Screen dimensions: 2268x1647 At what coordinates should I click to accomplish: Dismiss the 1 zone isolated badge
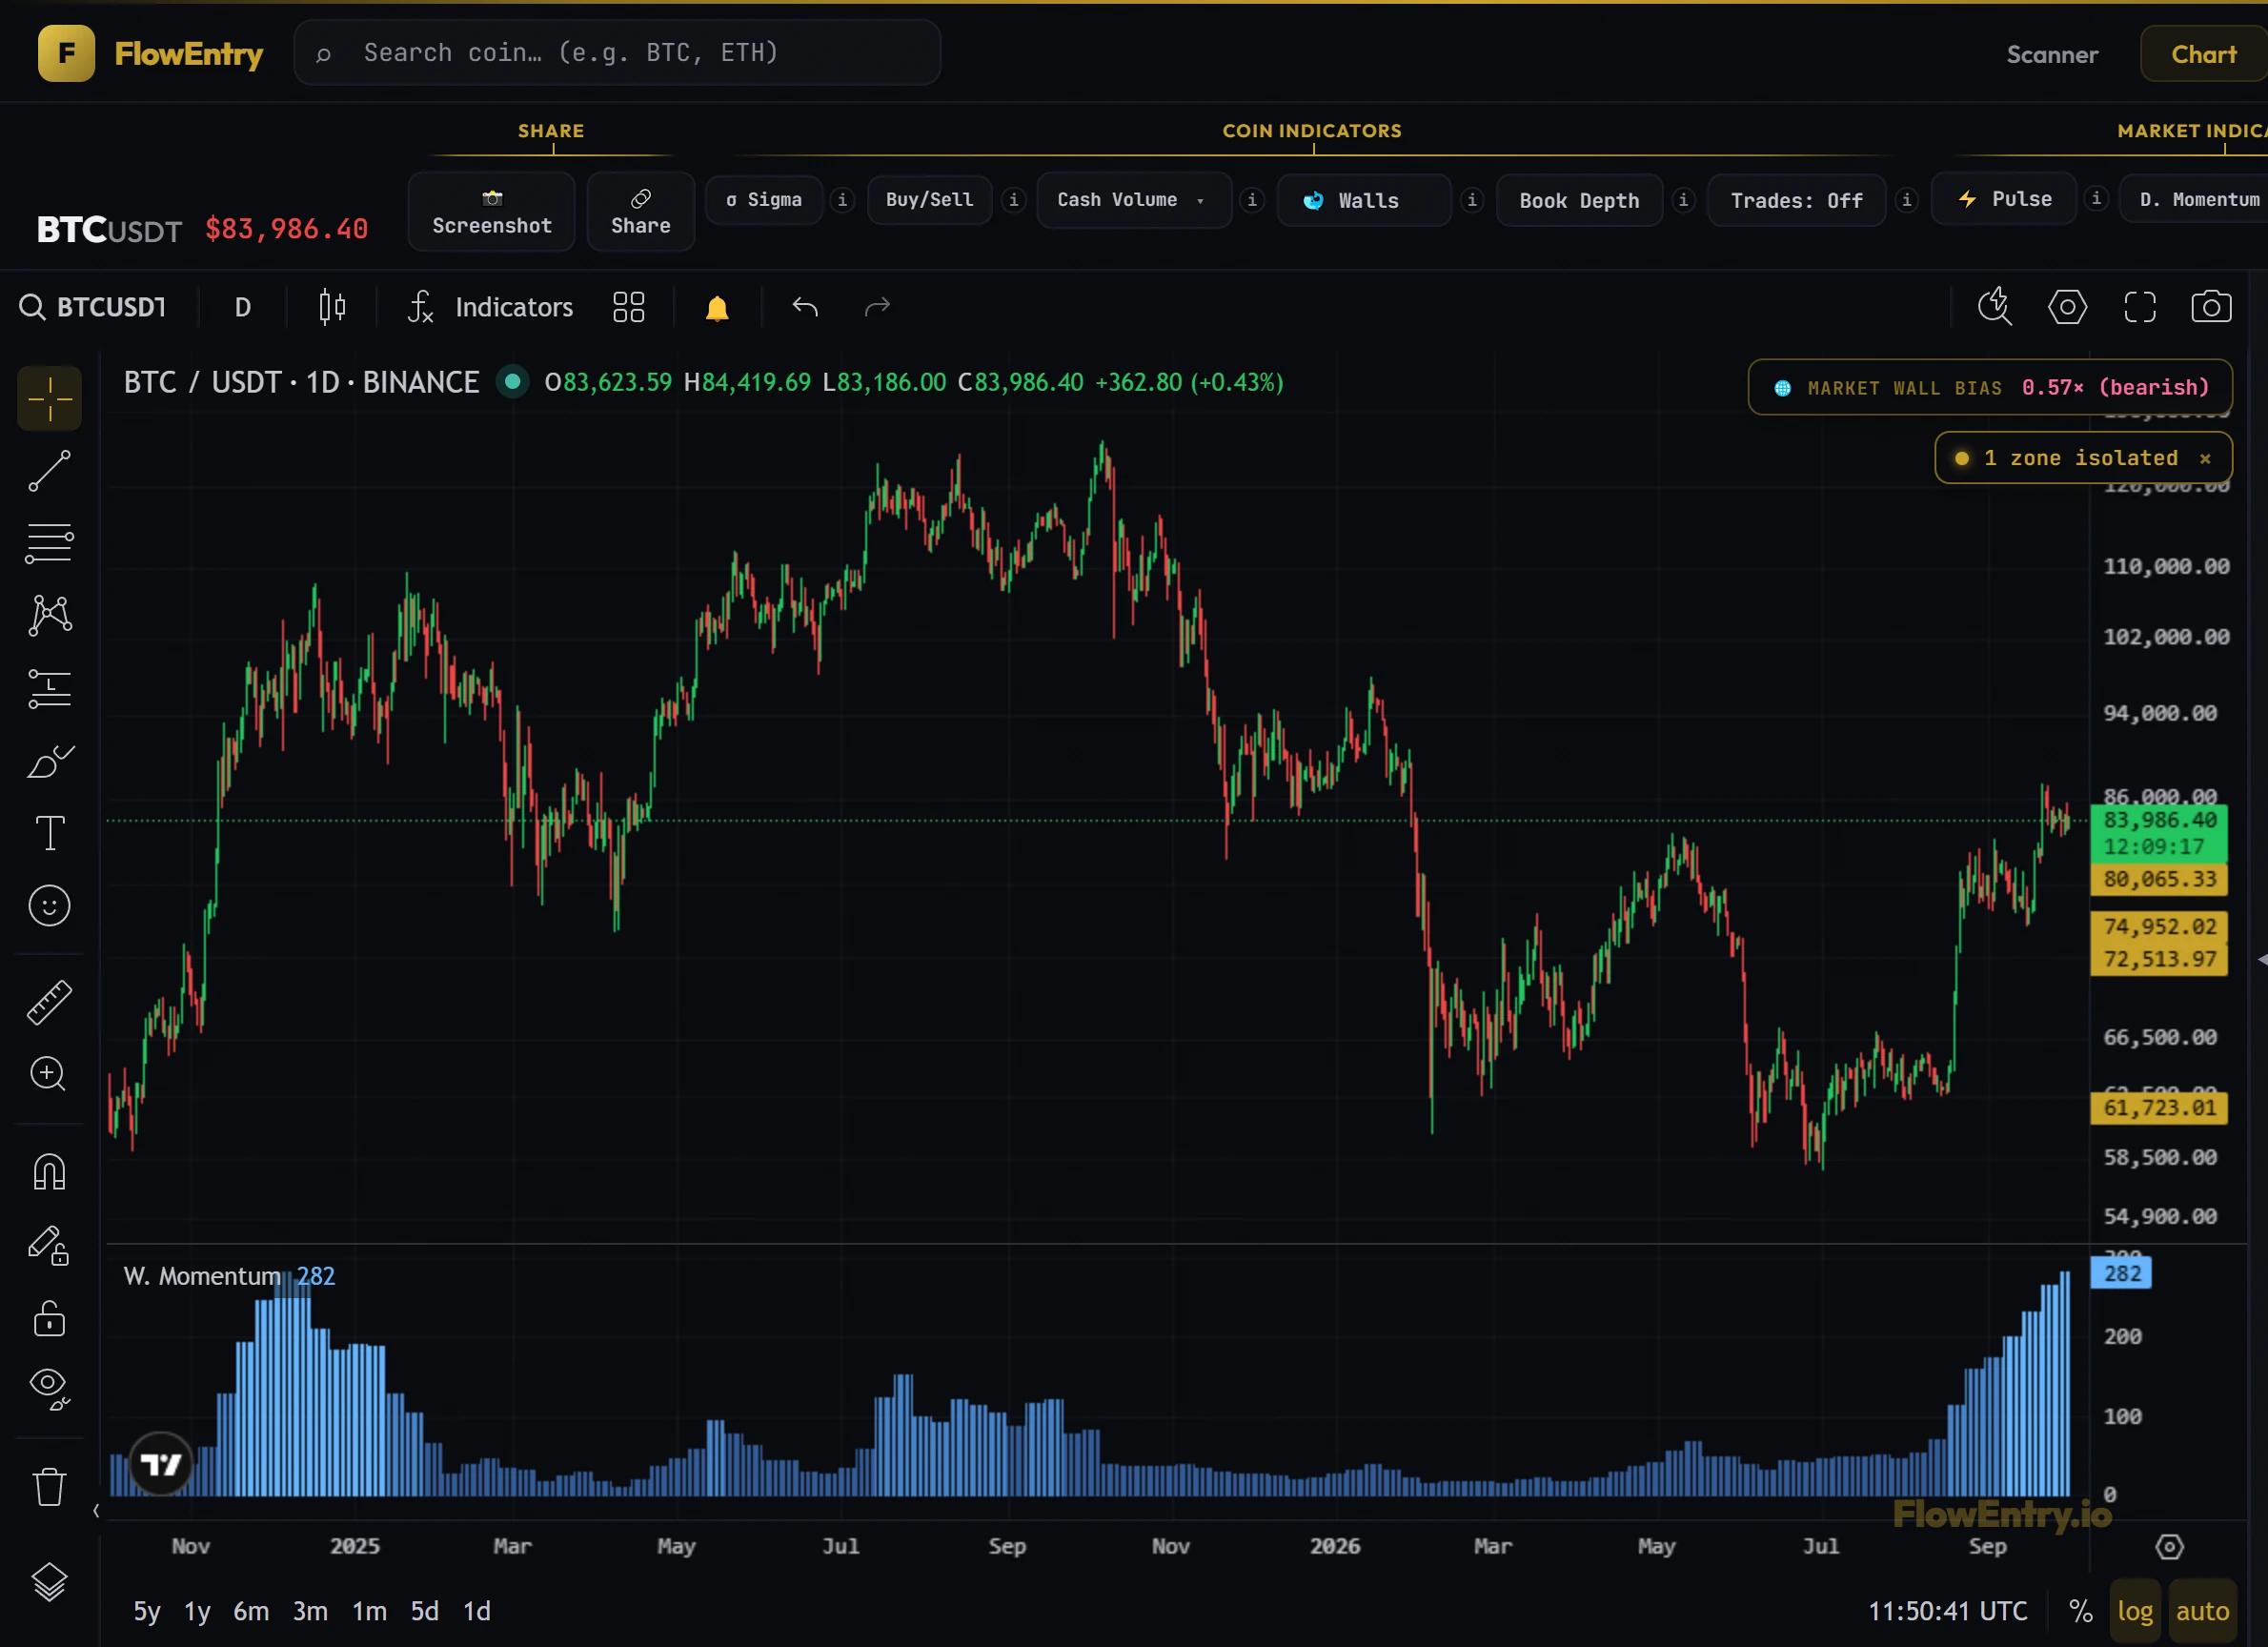[x=2205, y=458]
